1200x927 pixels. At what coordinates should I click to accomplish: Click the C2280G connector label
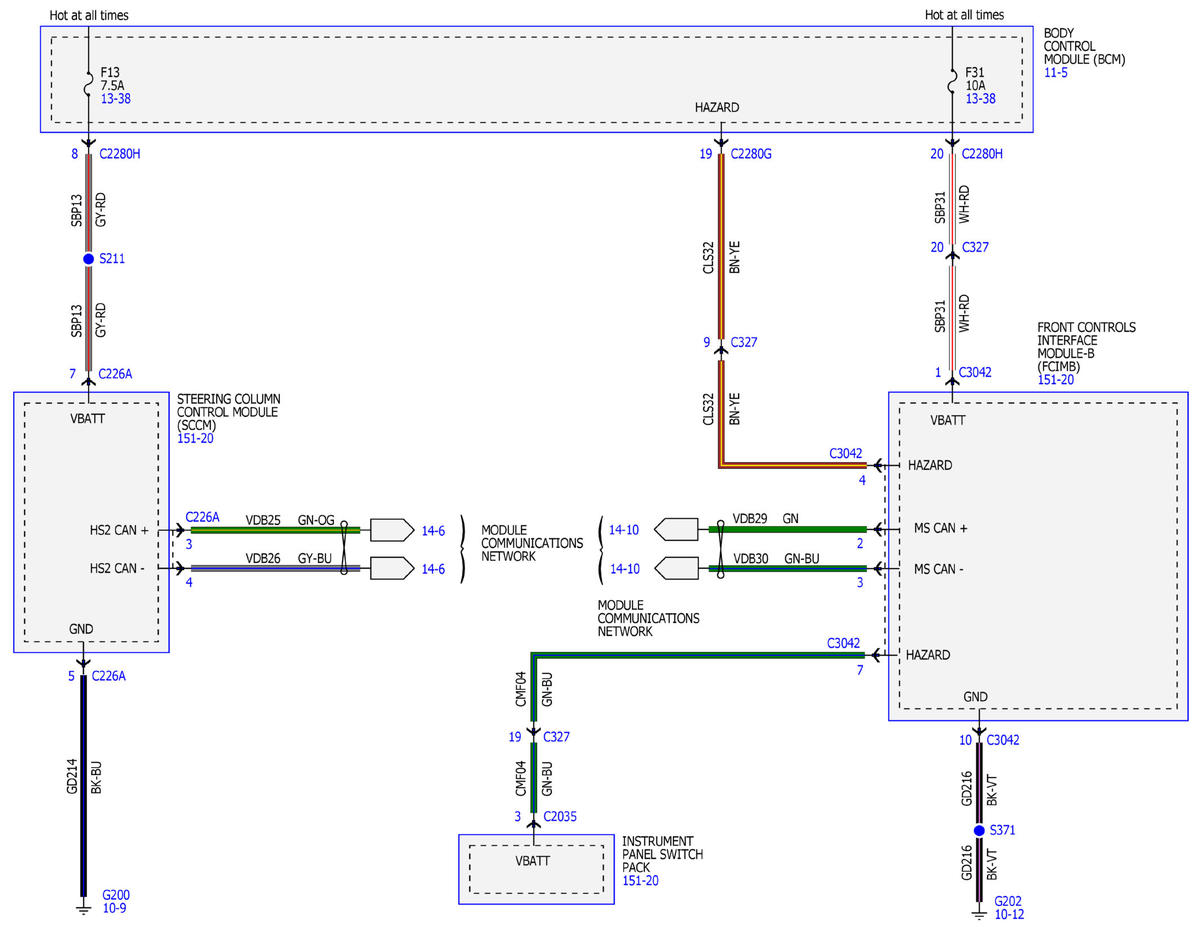pyautogui.click(x=752, y=154)
